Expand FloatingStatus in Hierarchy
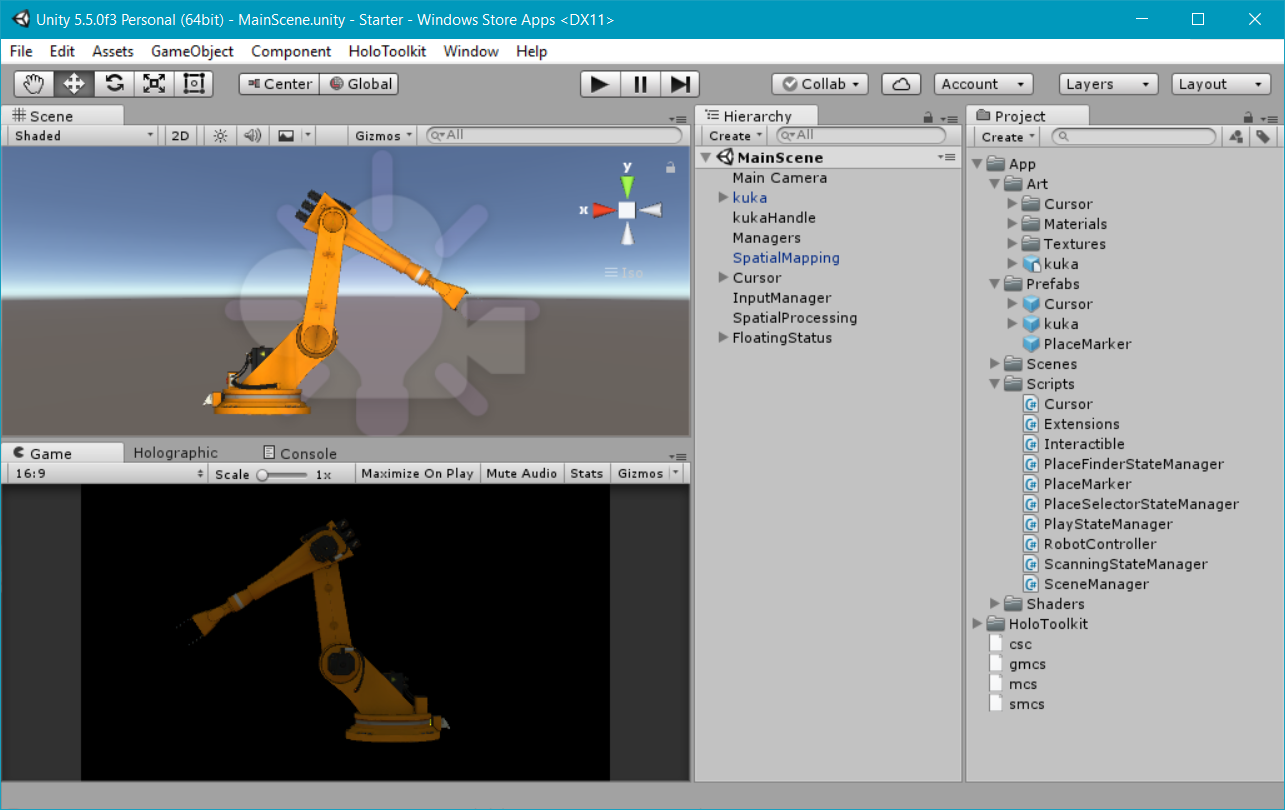 coord(723,338)
